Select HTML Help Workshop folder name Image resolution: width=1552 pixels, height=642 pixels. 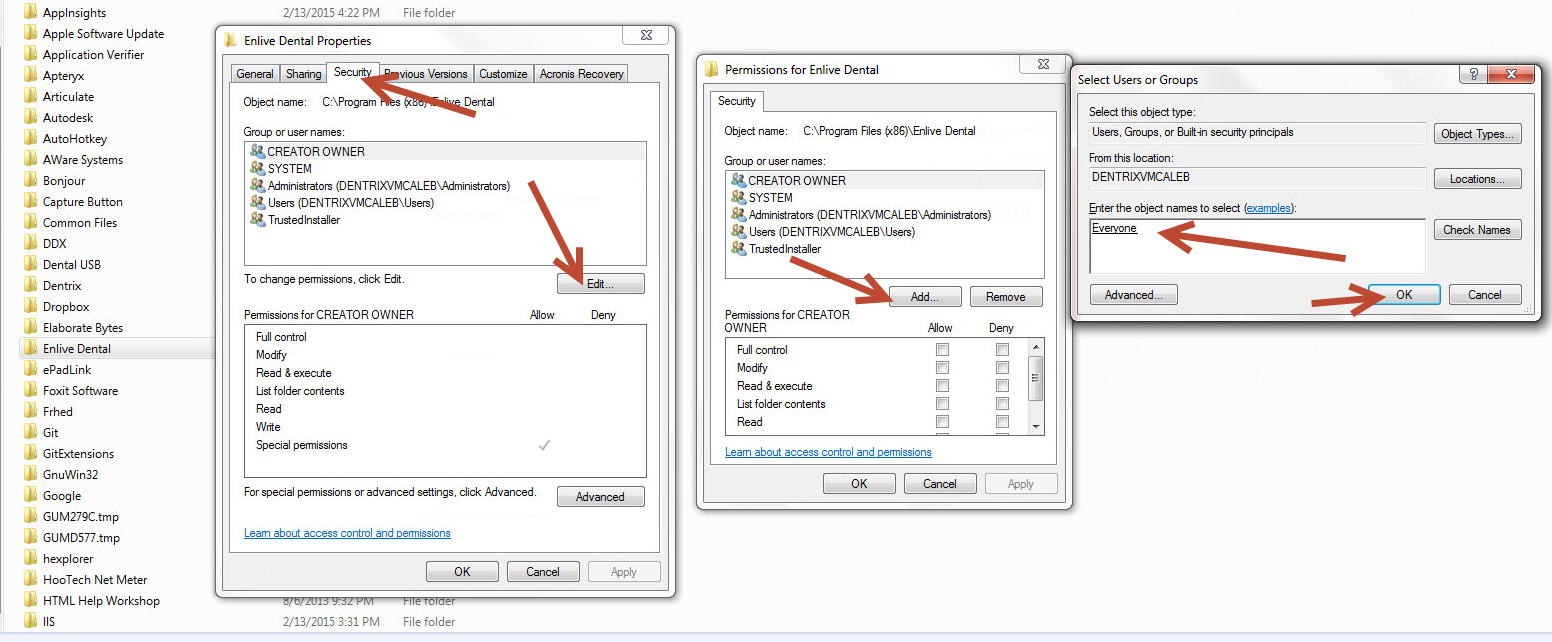pos(101,601)
